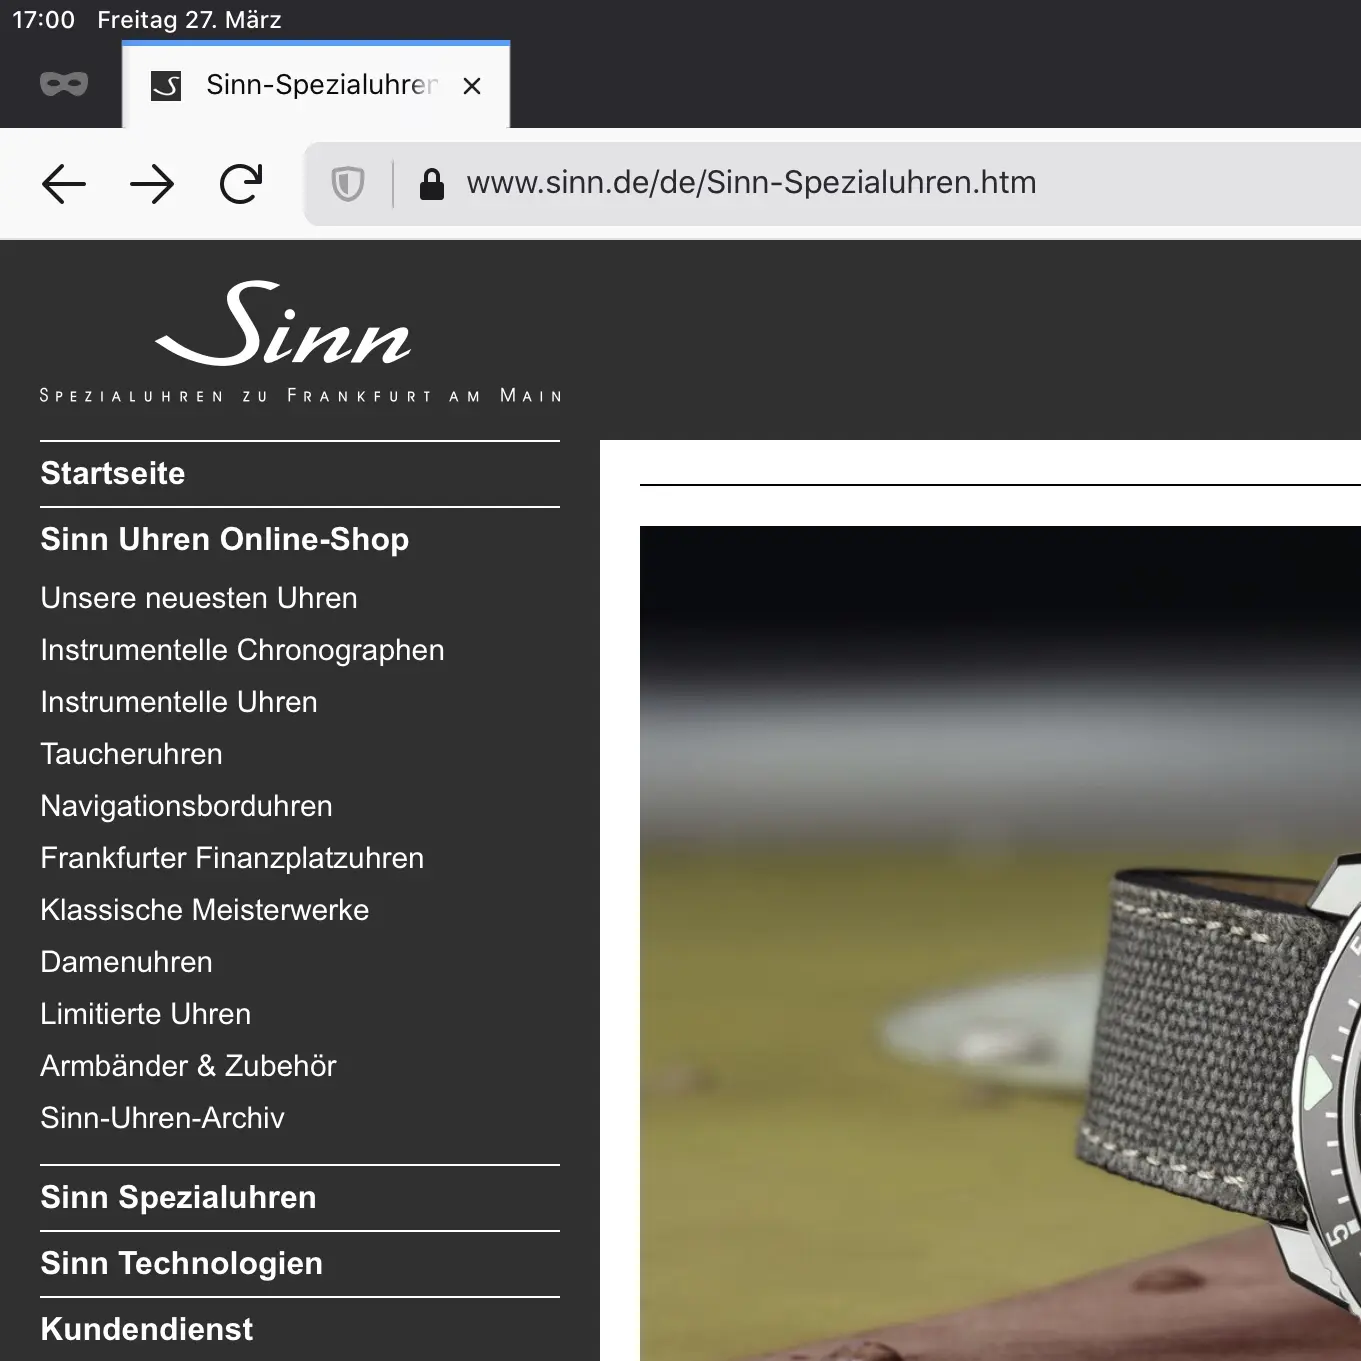Viewport: 1361px width, 1361px height.
Task: Click the browser back arrow
Action: point(64,184)
